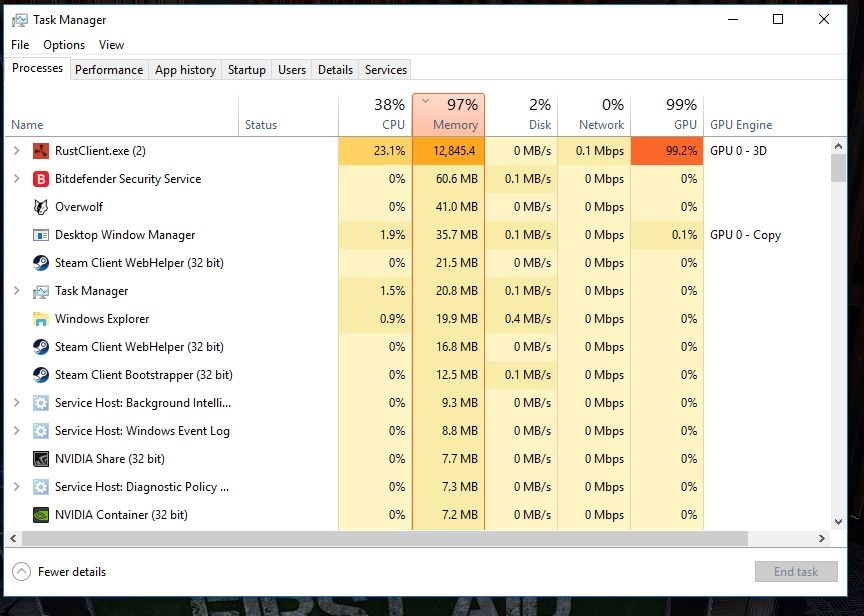Open the Startup tab

247,70
